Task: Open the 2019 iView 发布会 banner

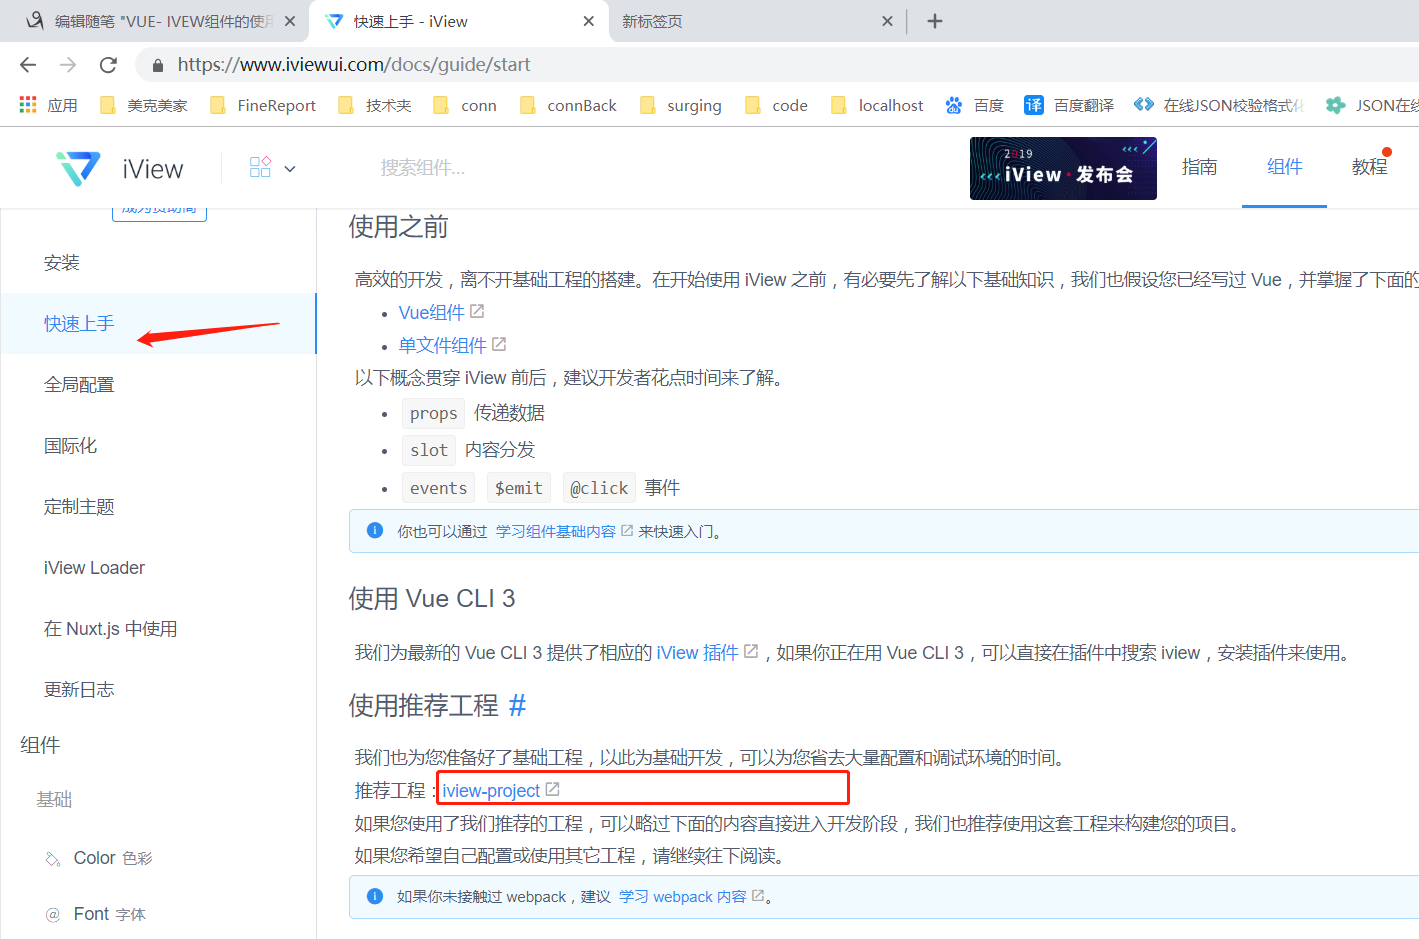Action: pos(1063,168)
